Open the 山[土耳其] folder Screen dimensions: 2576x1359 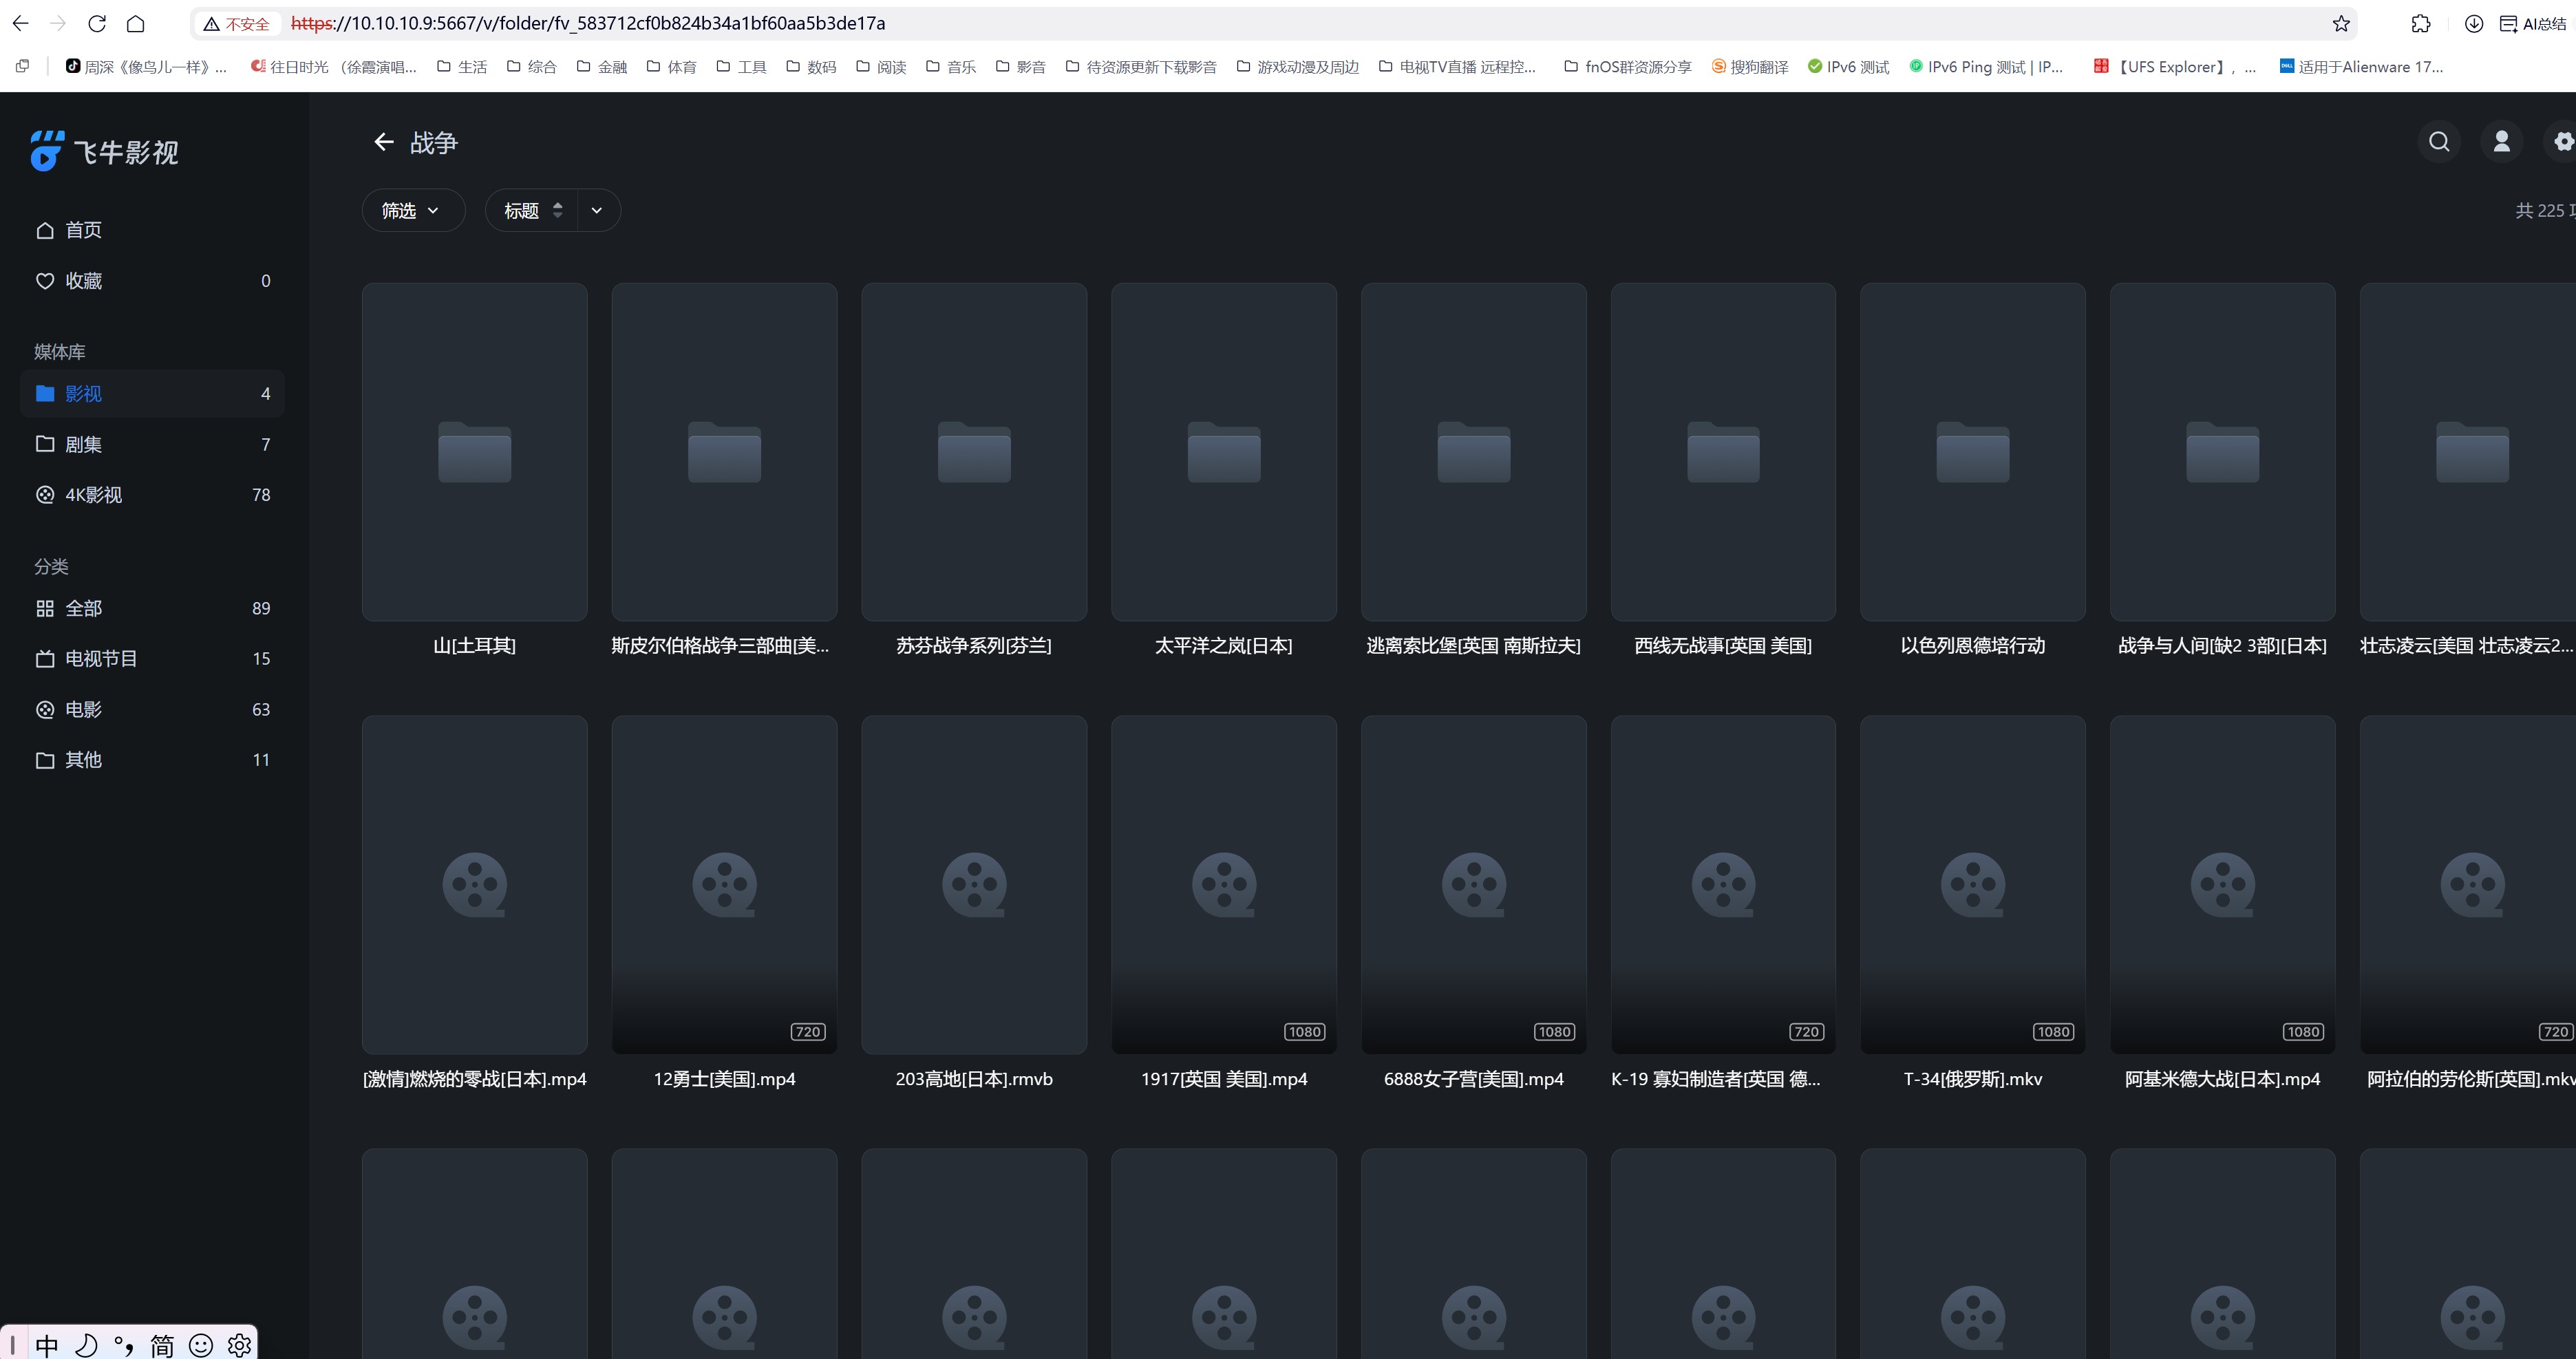[x=474, y=452]
